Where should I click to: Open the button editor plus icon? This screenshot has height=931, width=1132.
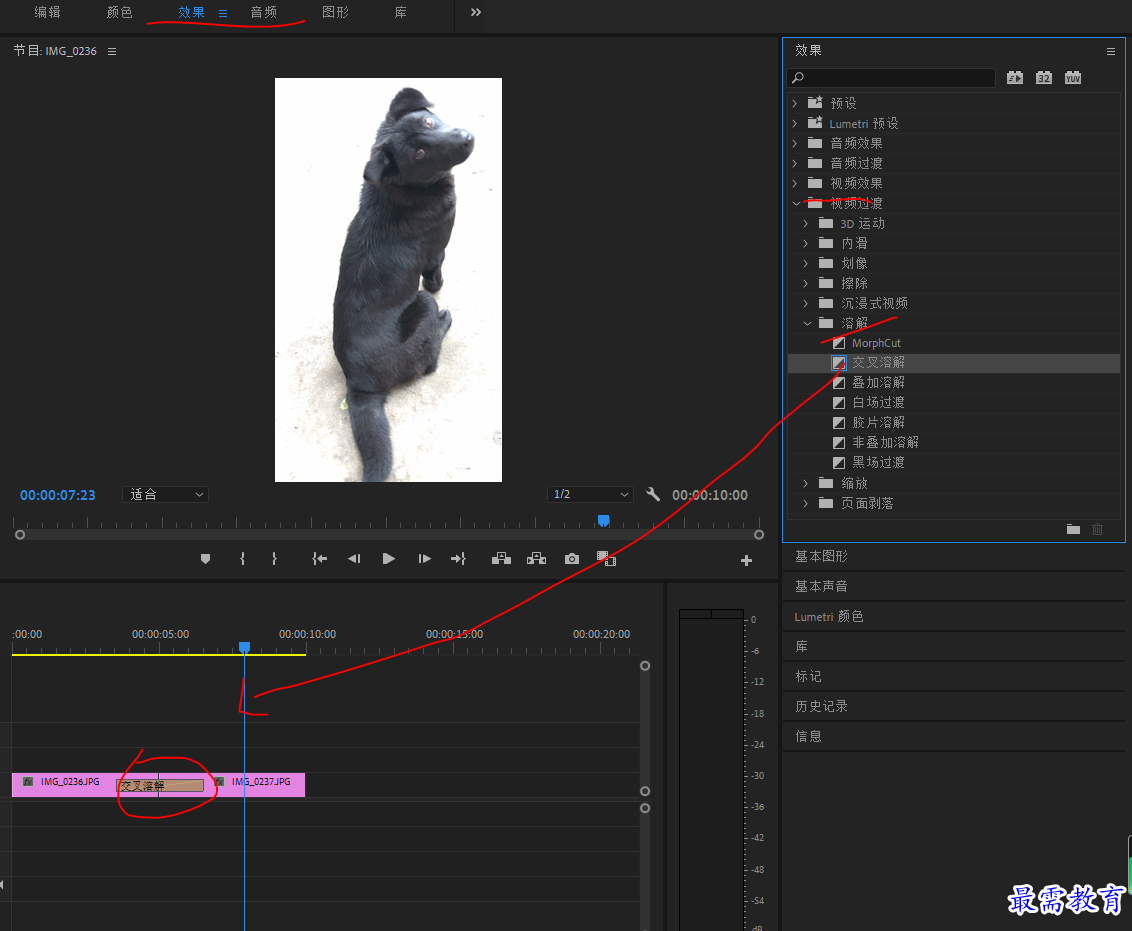tap(746, 561)
